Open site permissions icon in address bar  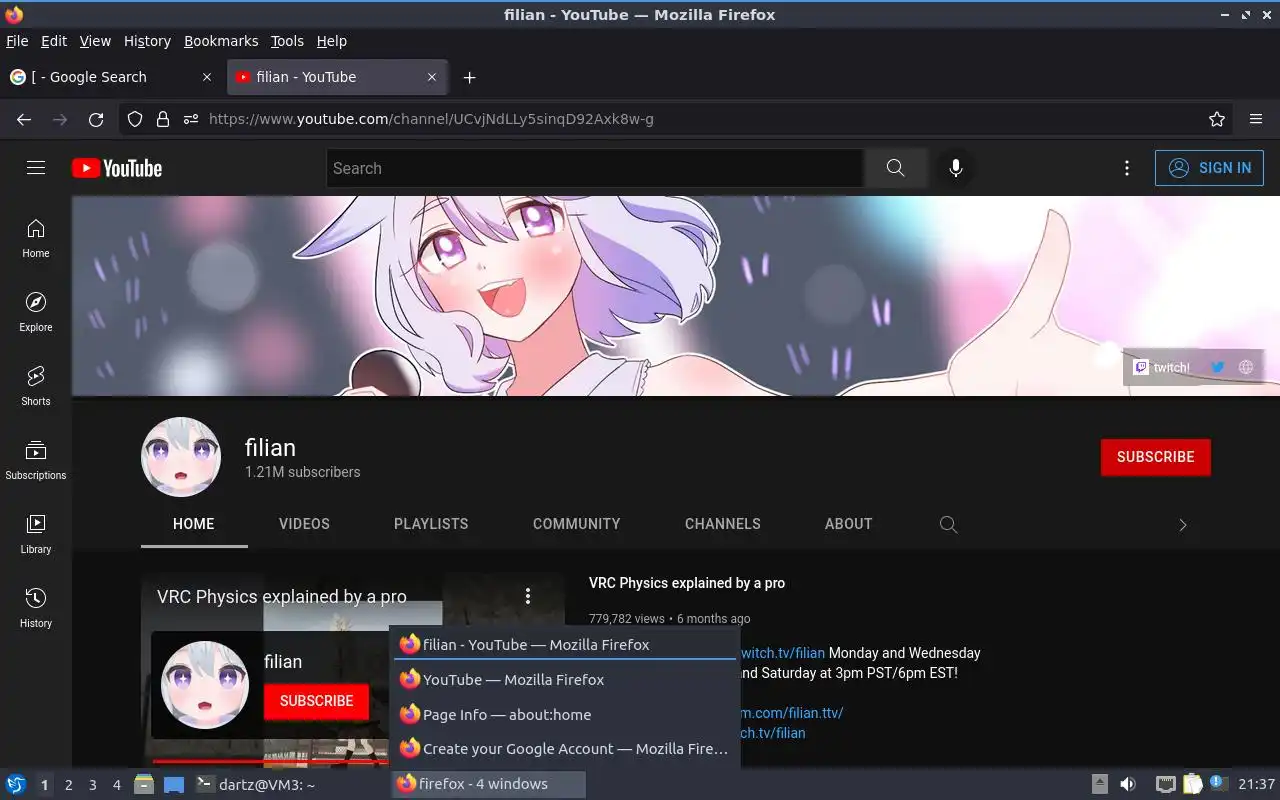191,119
